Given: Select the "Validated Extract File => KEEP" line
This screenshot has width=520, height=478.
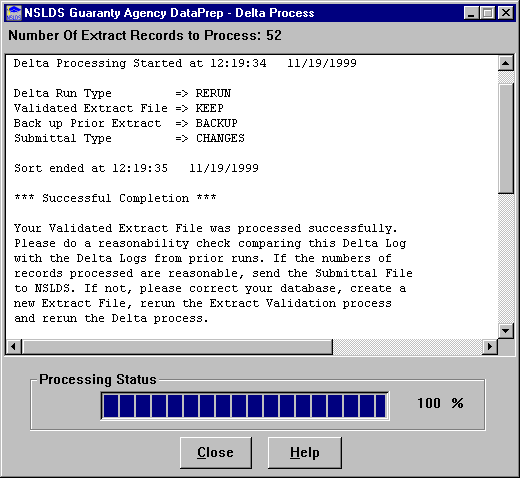Looking at the screenshot, I should pyautogui.click(x=119, y=108).
